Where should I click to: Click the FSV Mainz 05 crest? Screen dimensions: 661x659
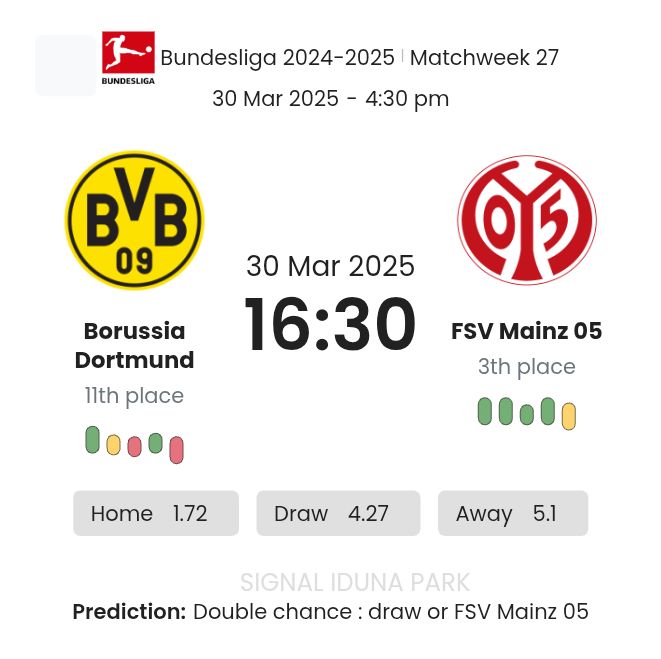526,220
